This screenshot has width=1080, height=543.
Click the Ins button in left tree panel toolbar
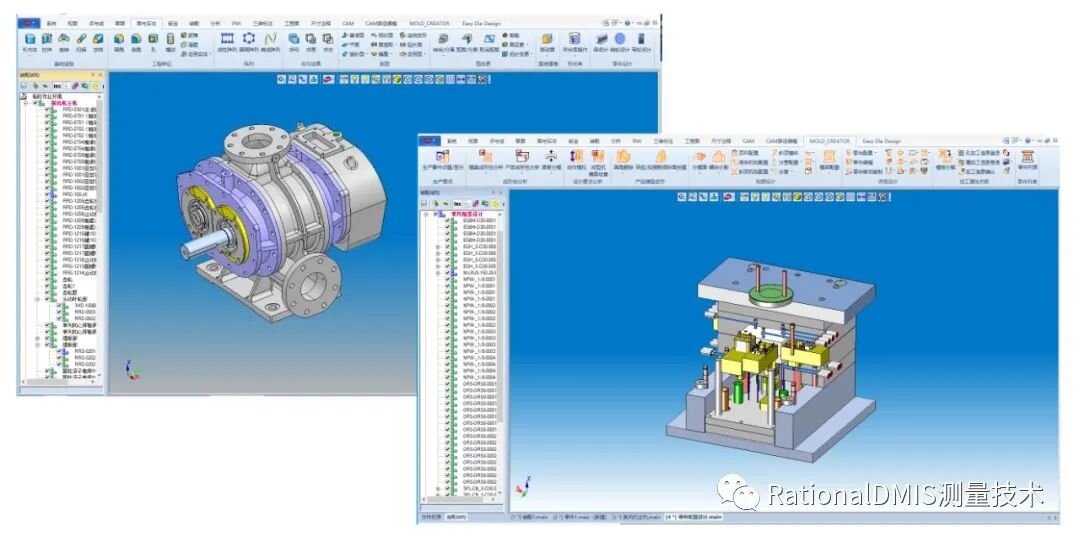58,86
